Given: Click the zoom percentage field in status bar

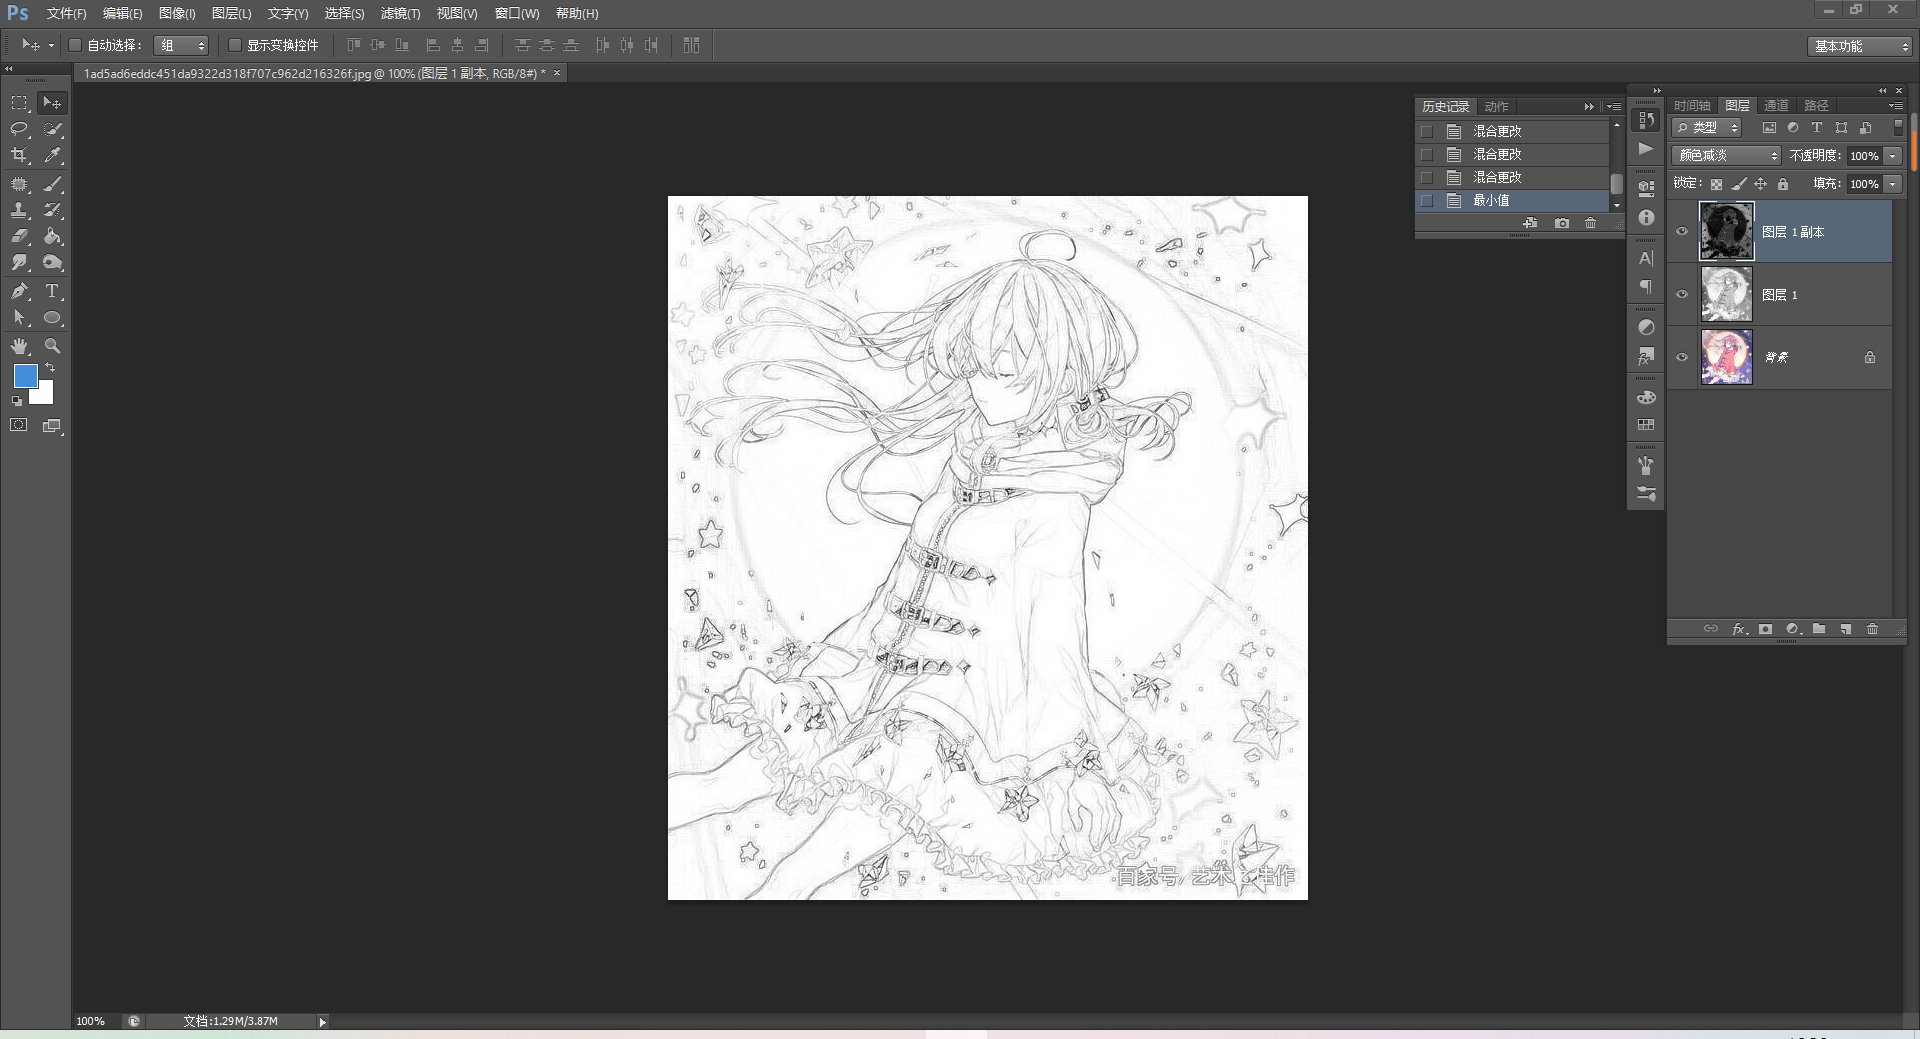Looking at the screenshot, I should [91, 1021].
